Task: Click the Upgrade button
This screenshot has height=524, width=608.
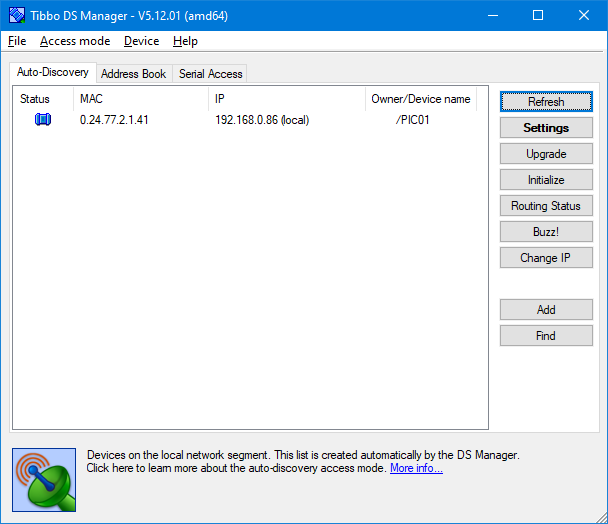Action: click(546, 154)
